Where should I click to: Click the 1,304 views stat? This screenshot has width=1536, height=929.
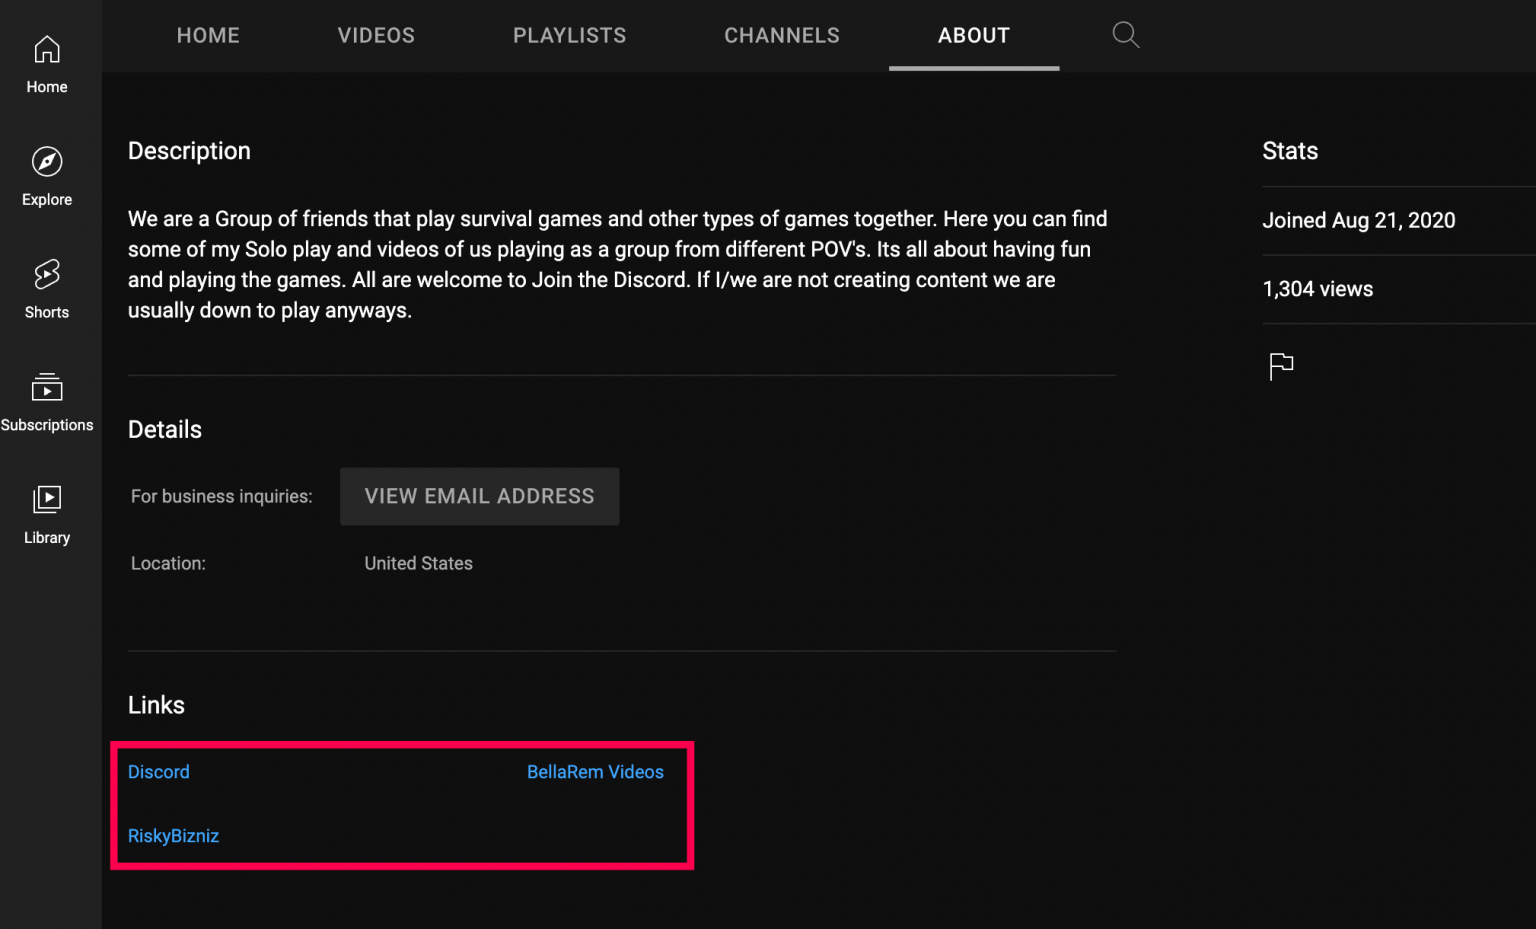(1317, 288)
